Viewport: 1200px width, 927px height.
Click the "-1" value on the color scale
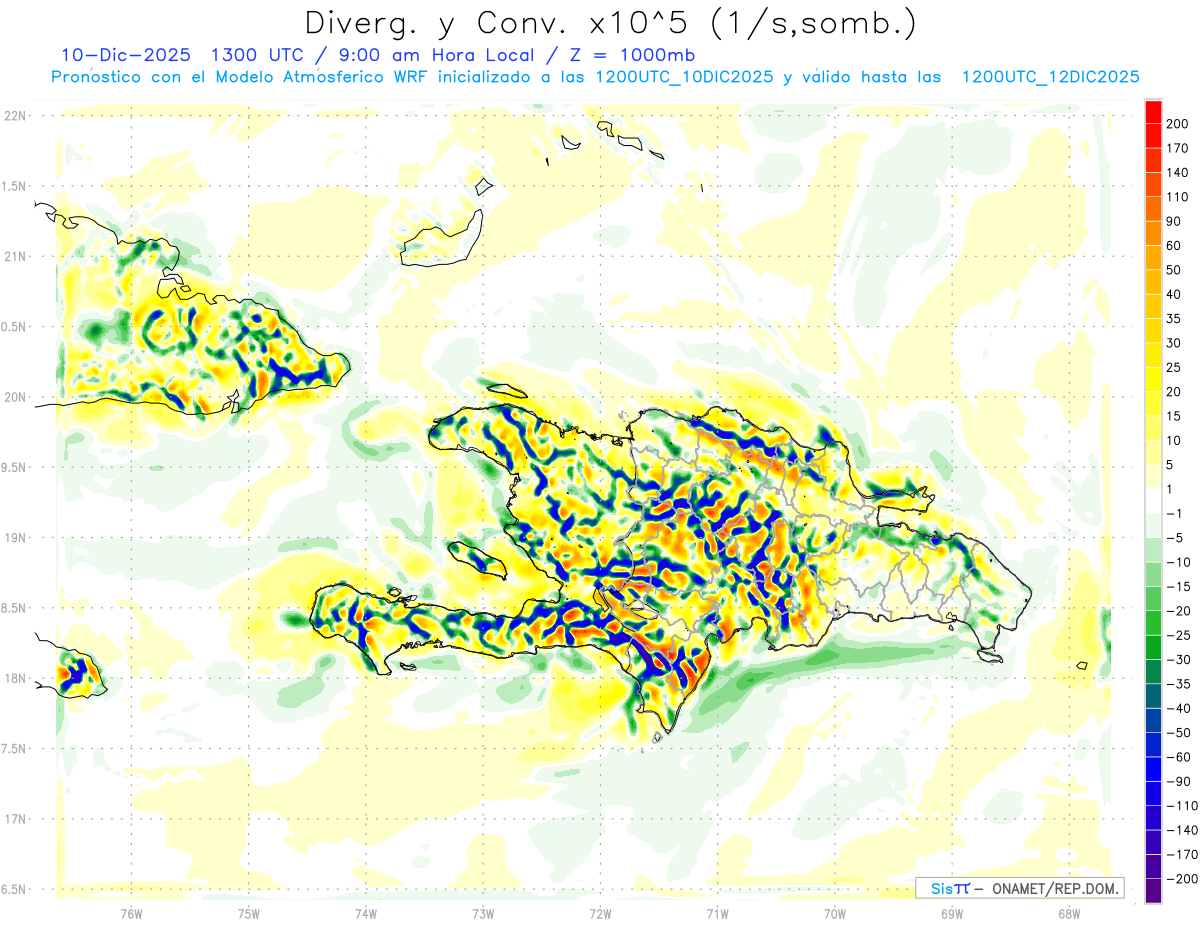(x=1175, y=513)
